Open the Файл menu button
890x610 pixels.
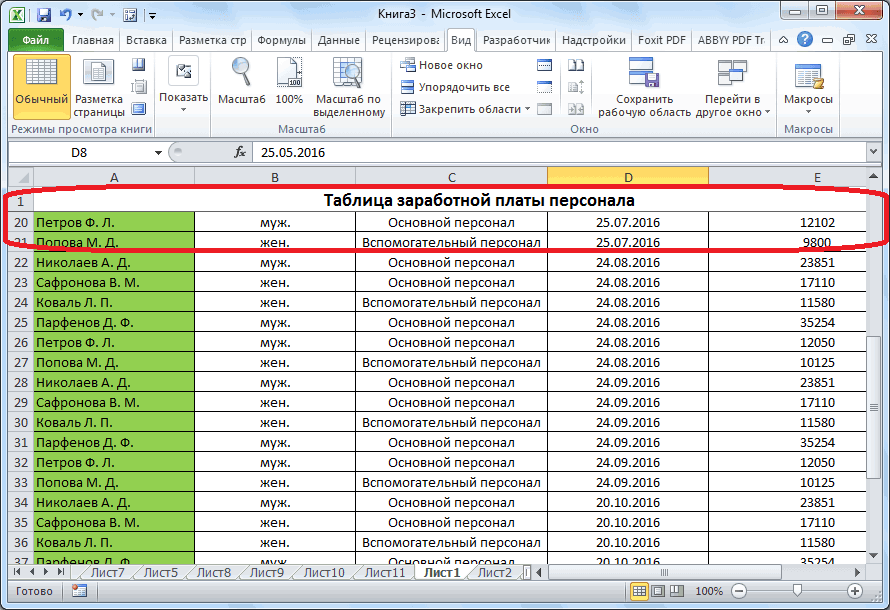pyautogui.click(x=36, y=40)
